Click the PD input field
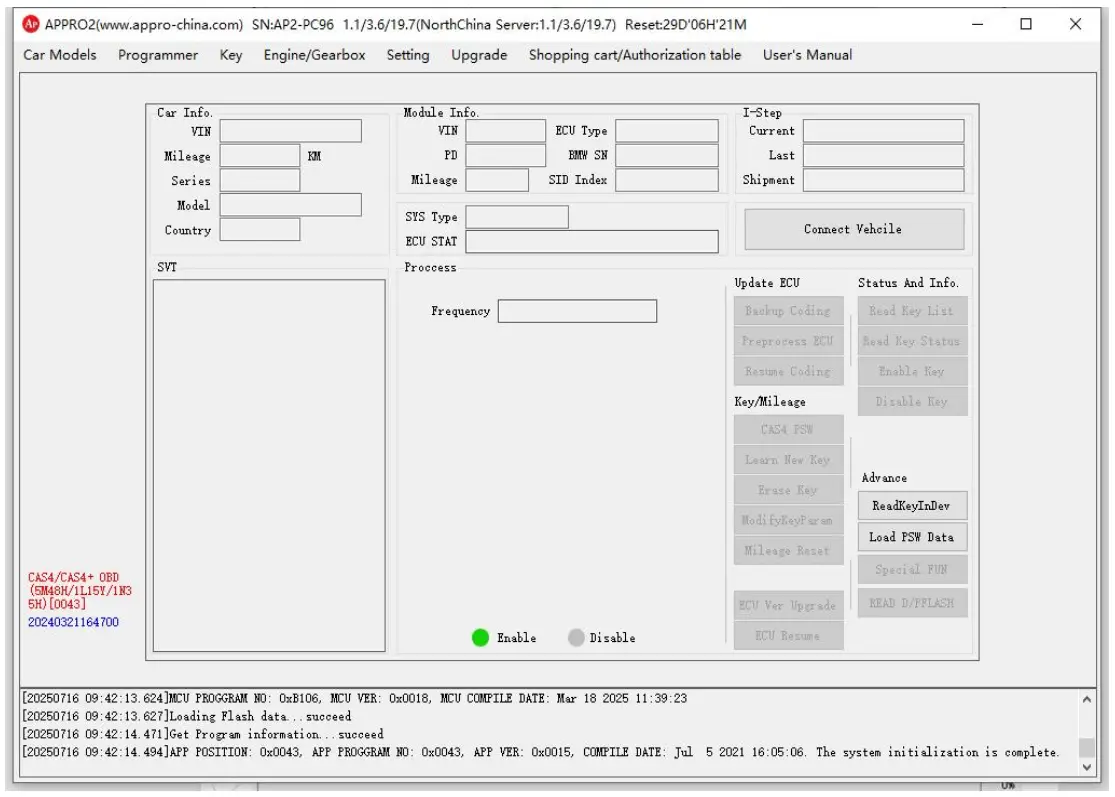Image resolution: width=1115 pixels, height=797 pixels. point(506,155)
